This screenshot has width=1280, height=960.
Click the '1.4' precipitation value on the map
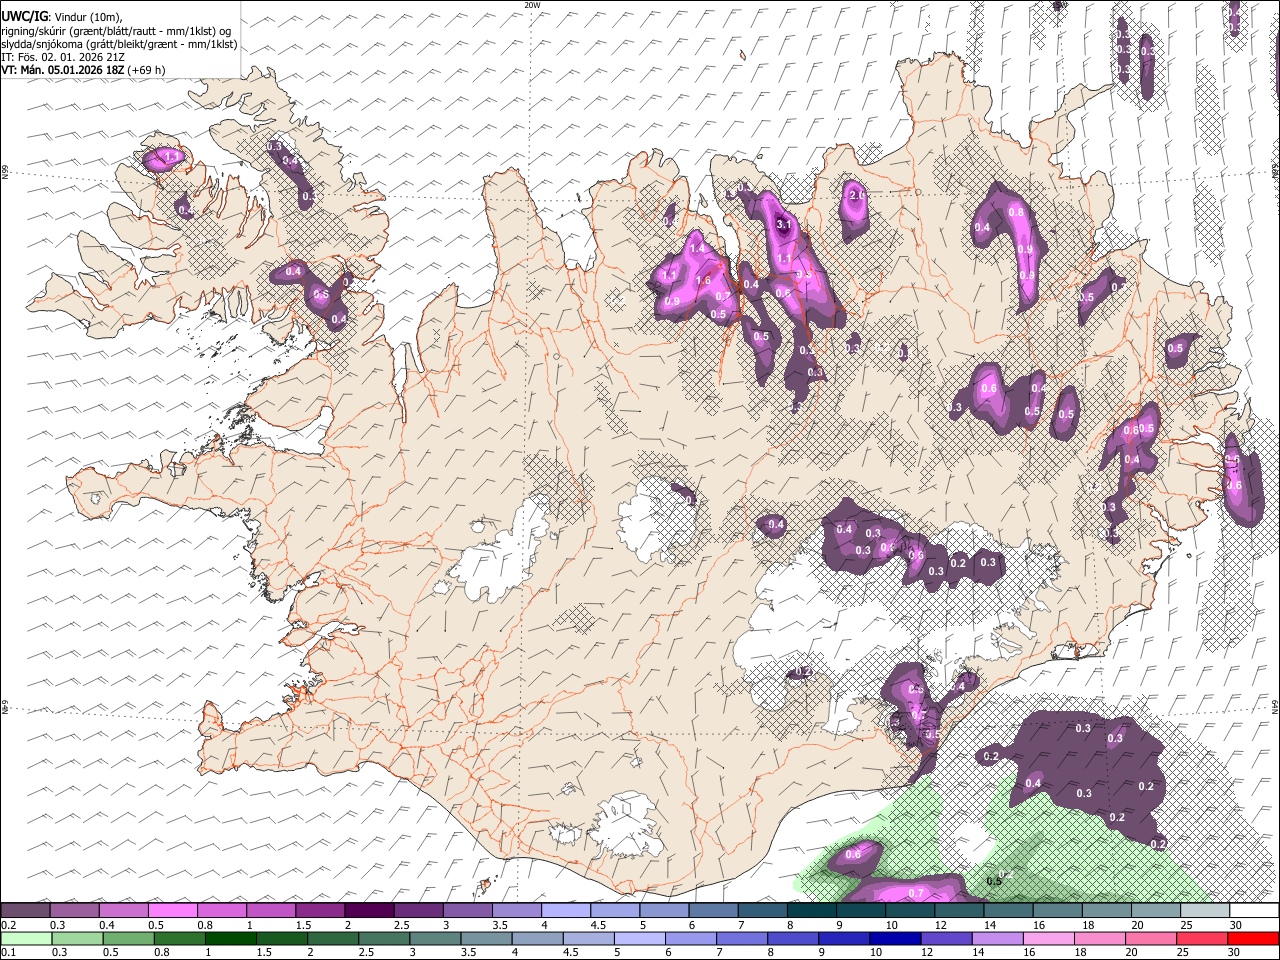pos(697,249)
